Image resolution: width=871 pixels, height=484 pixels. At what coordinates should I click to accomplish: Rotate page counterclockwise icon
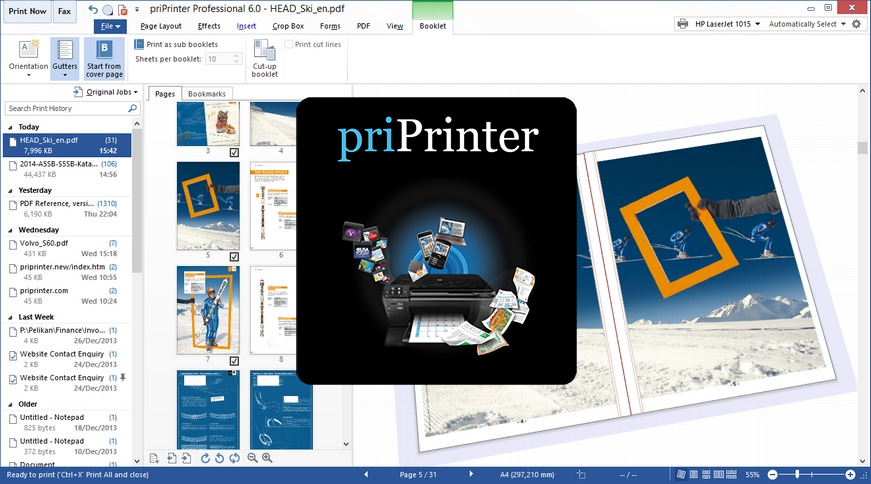coord(219,458)
